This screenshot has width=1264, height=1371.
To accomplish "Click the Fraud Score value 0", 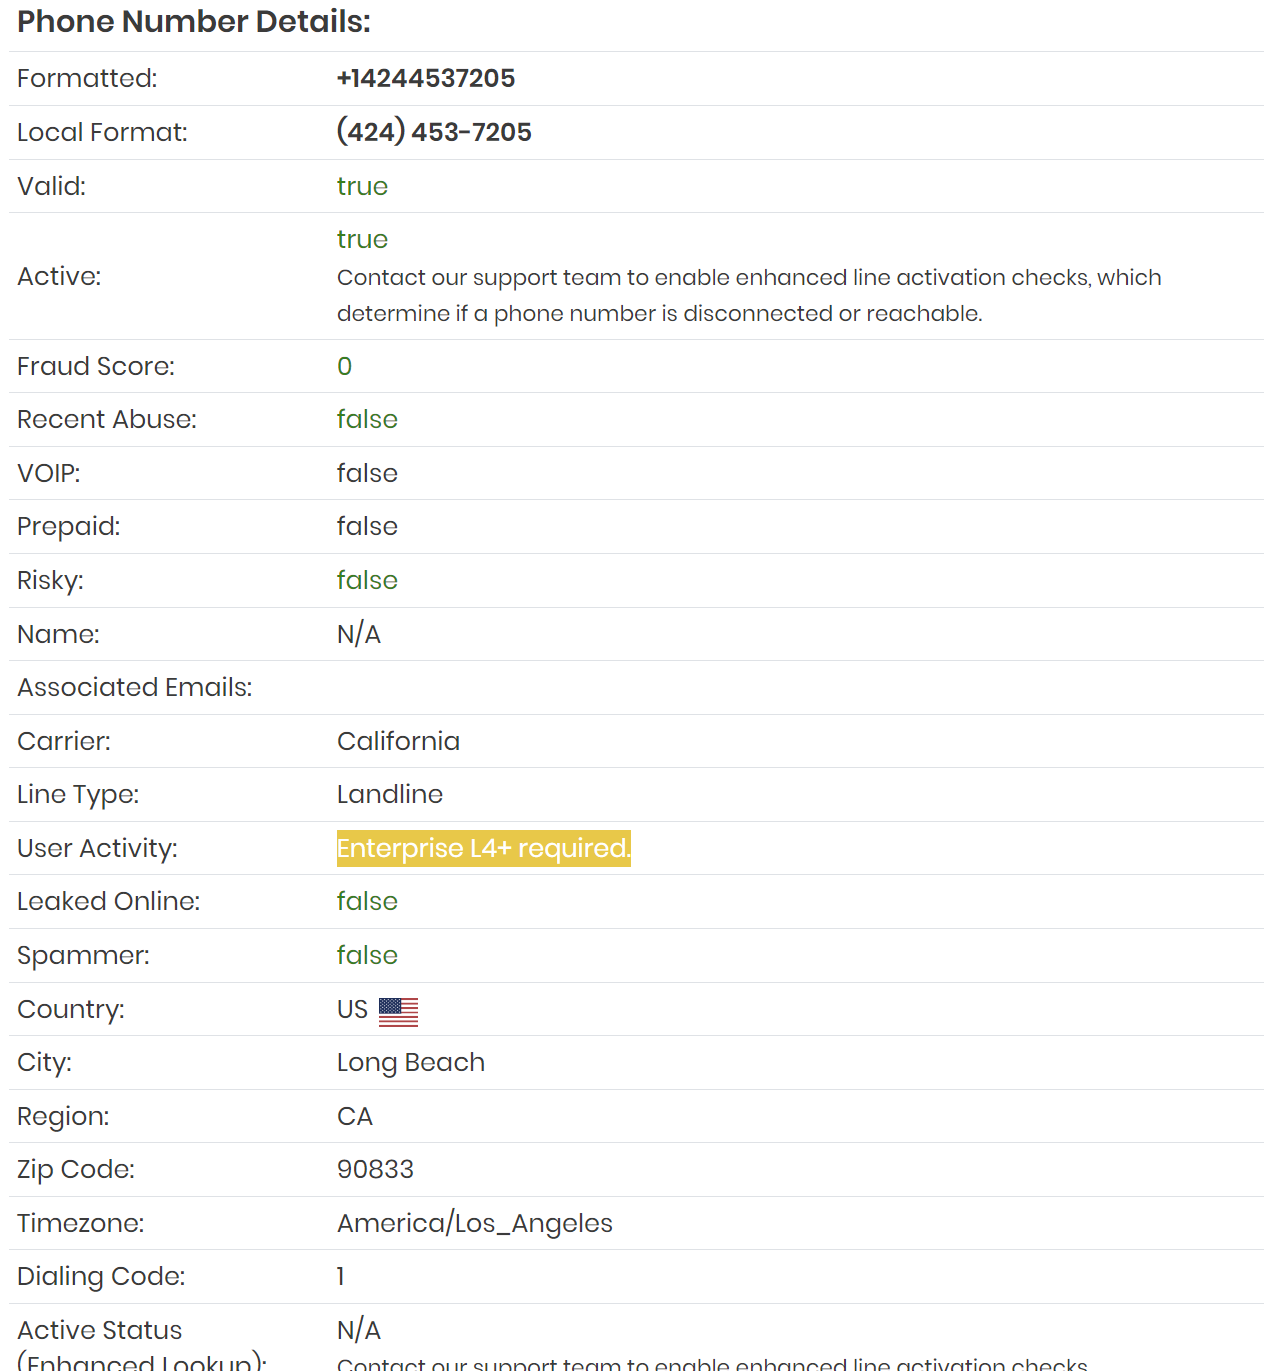I will 344,366.
